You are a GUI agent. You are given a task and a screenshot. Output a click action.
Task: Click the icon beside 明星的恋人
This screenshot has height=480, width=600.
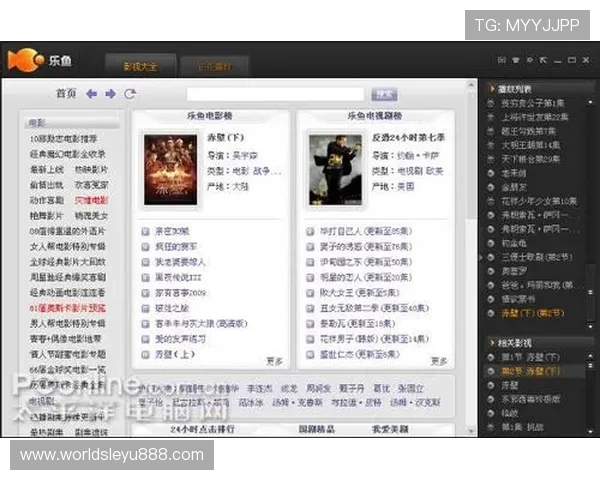[x=310, y=278]
